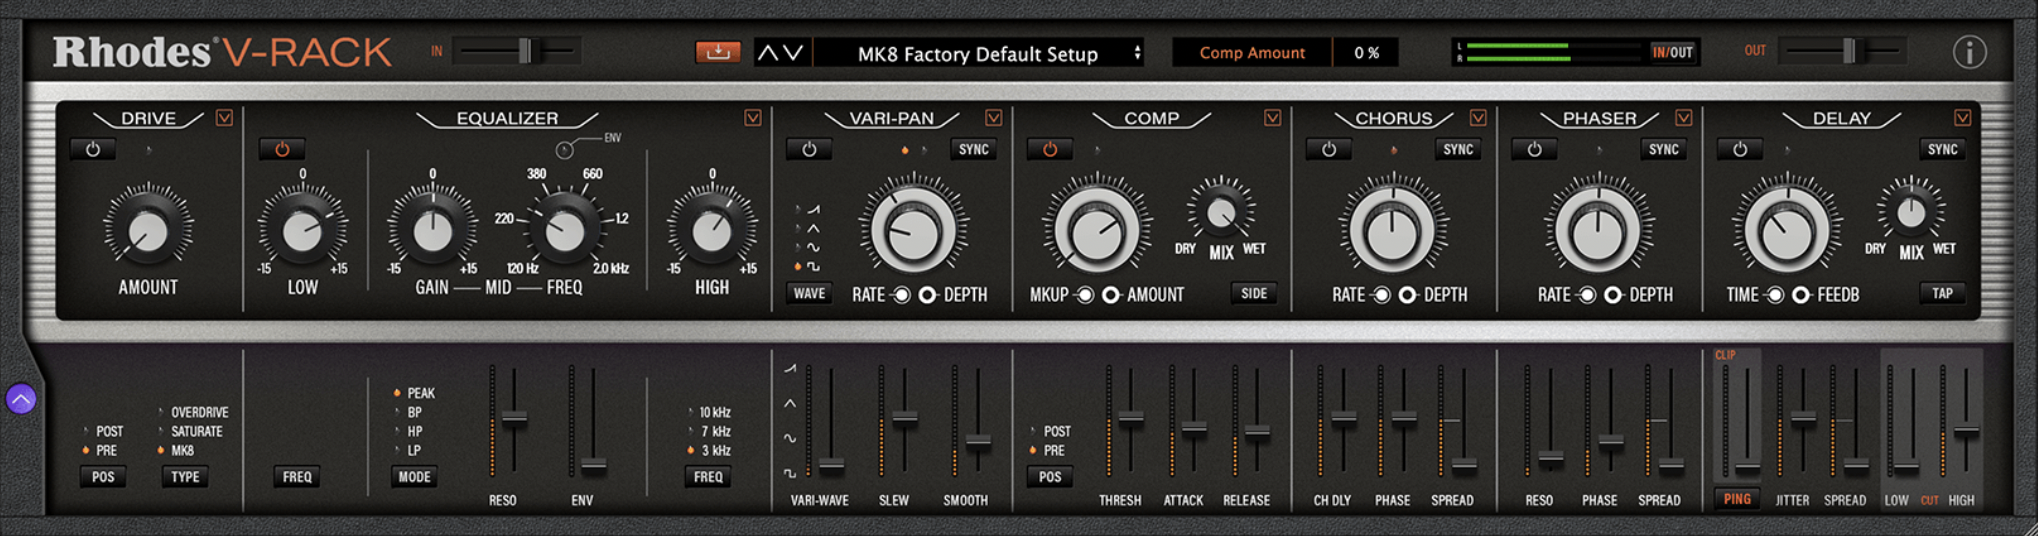Collapse the lower panel with purple arrow

(21, 399)
